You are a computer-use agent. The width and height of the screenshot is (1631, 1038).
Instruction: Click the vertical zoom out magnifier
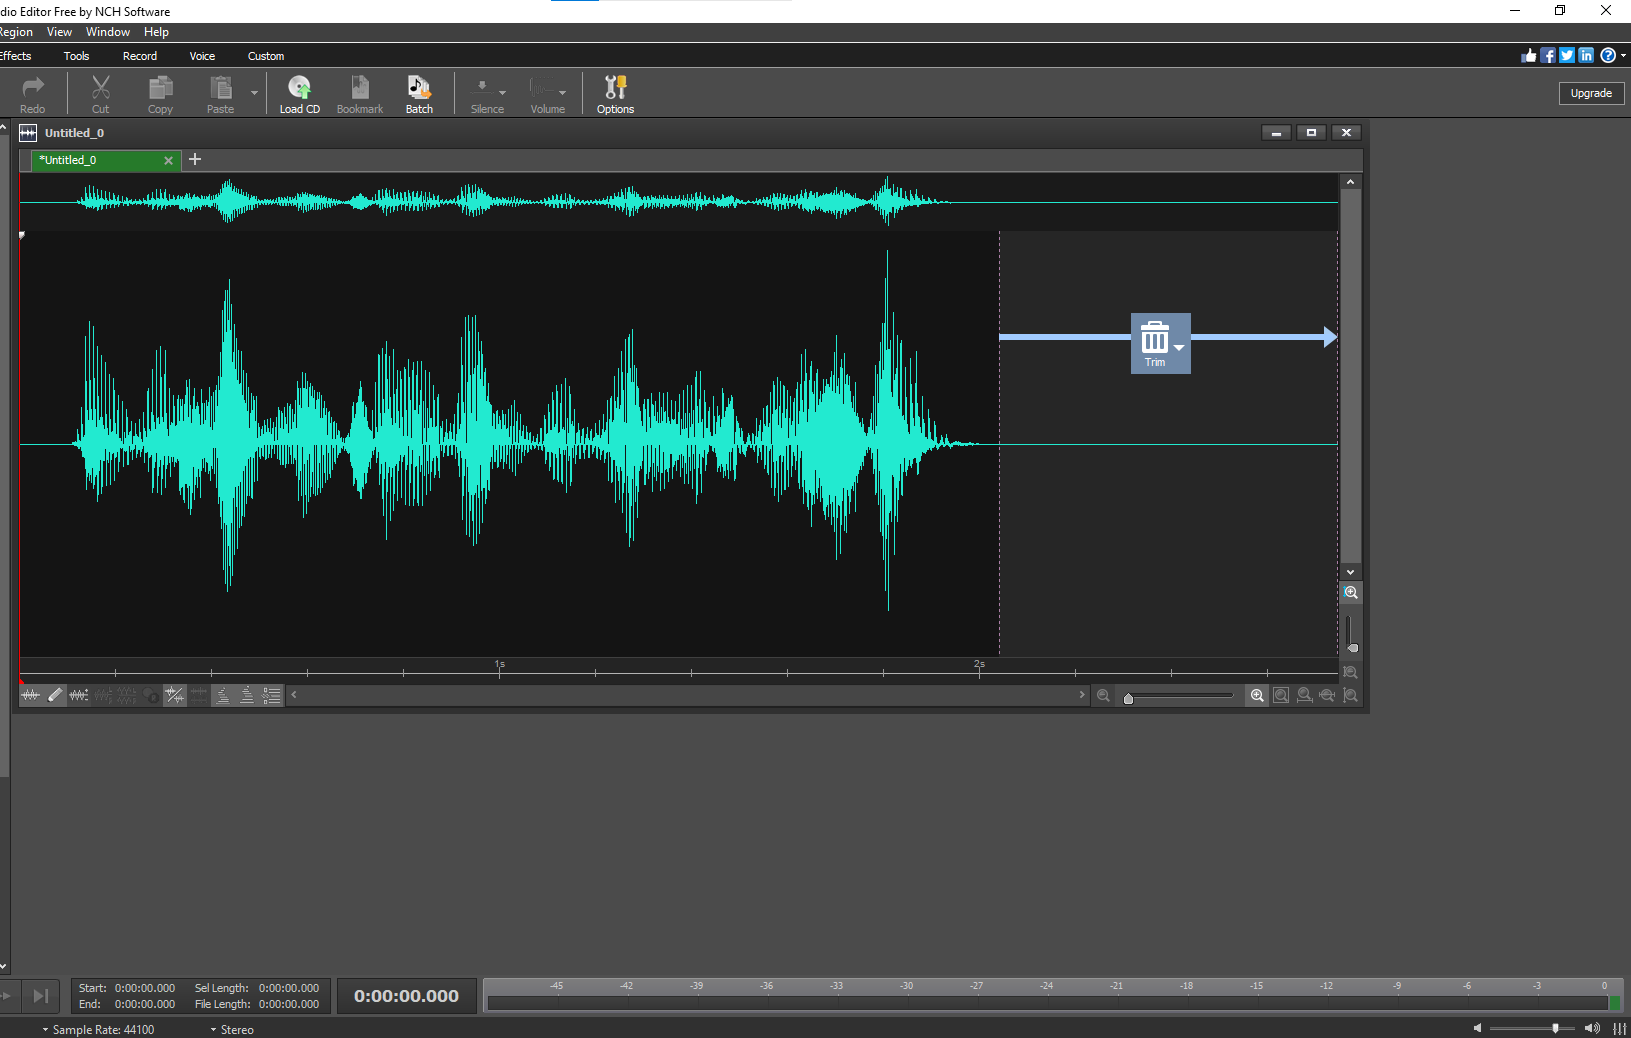(x=1351, y=672)
